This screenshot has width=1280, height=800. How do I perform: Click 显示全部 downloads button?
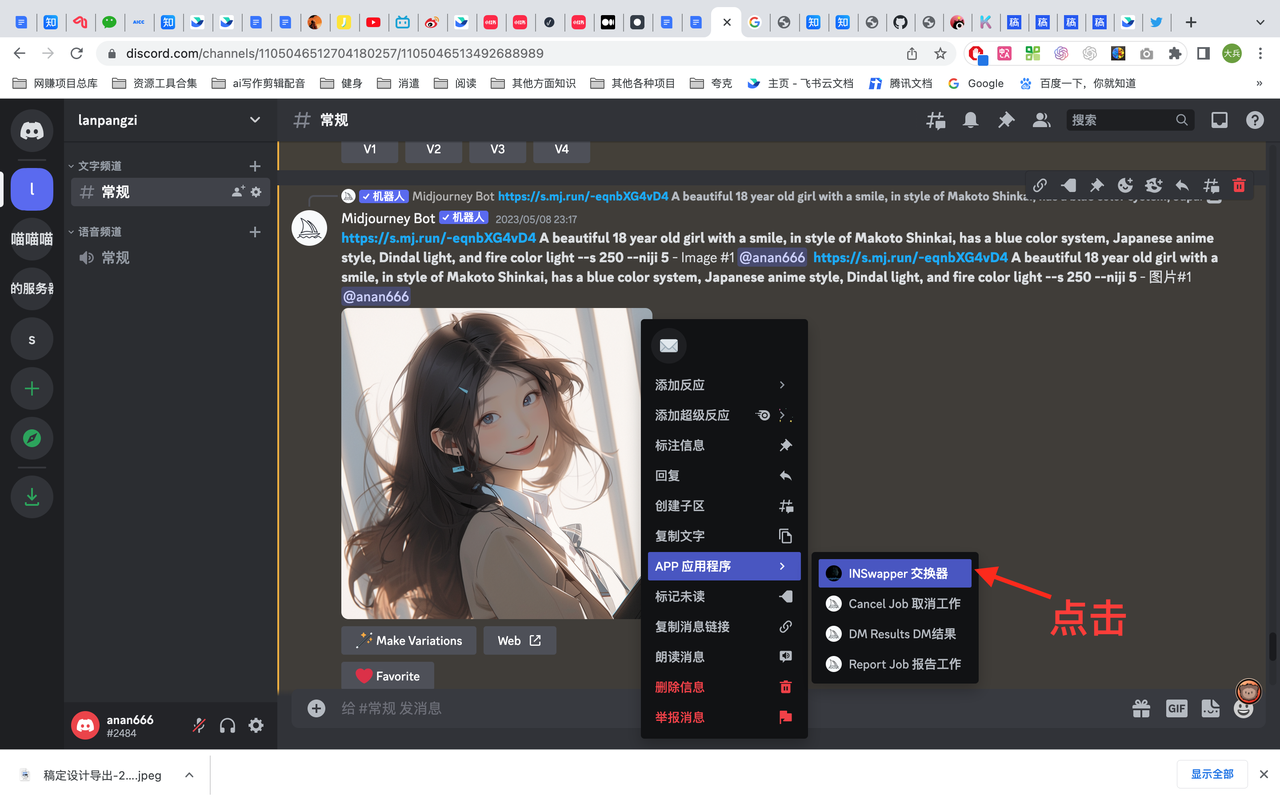(1212, 774)
